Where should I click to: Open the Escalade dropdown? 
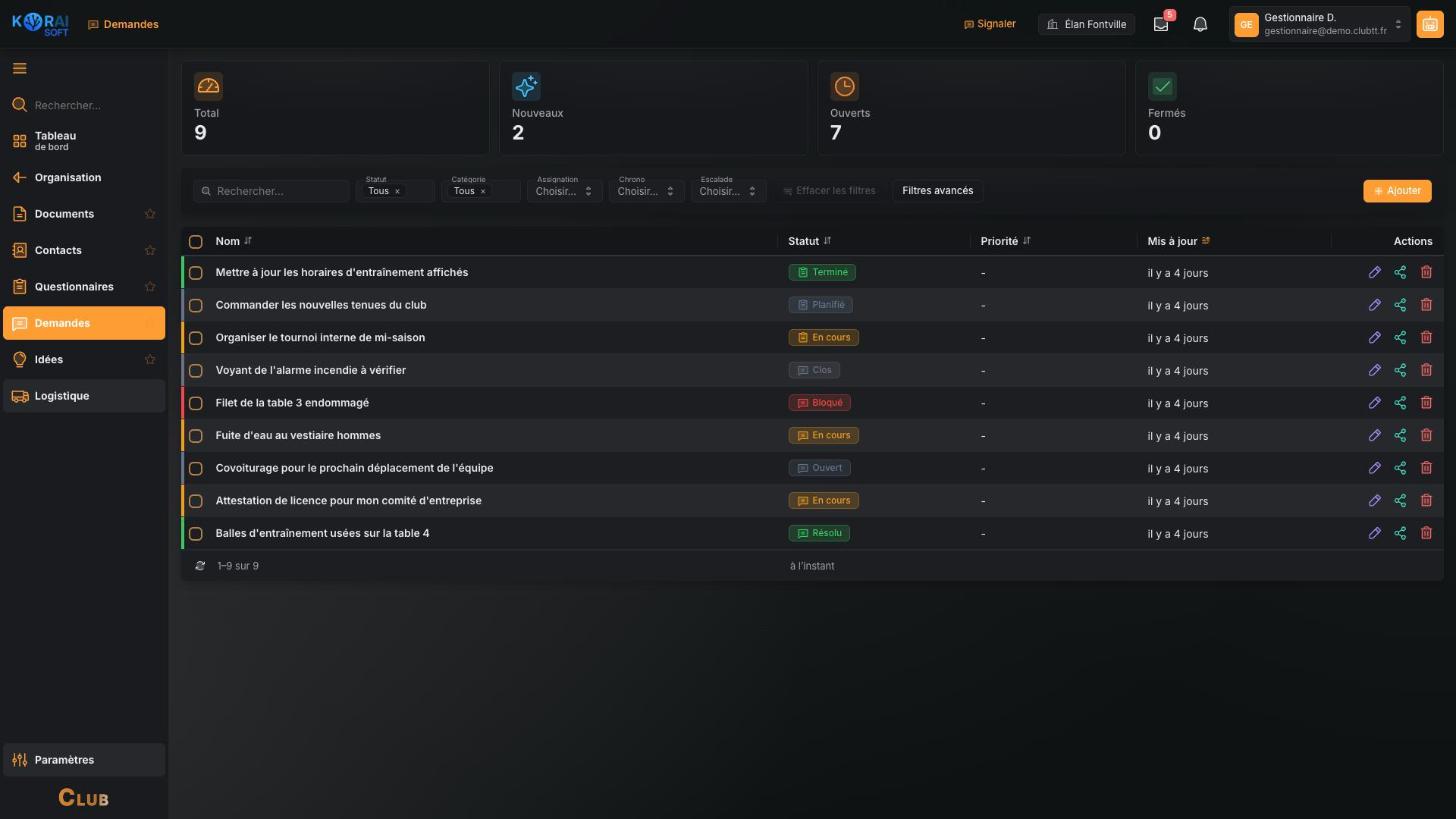click(728, 190)
